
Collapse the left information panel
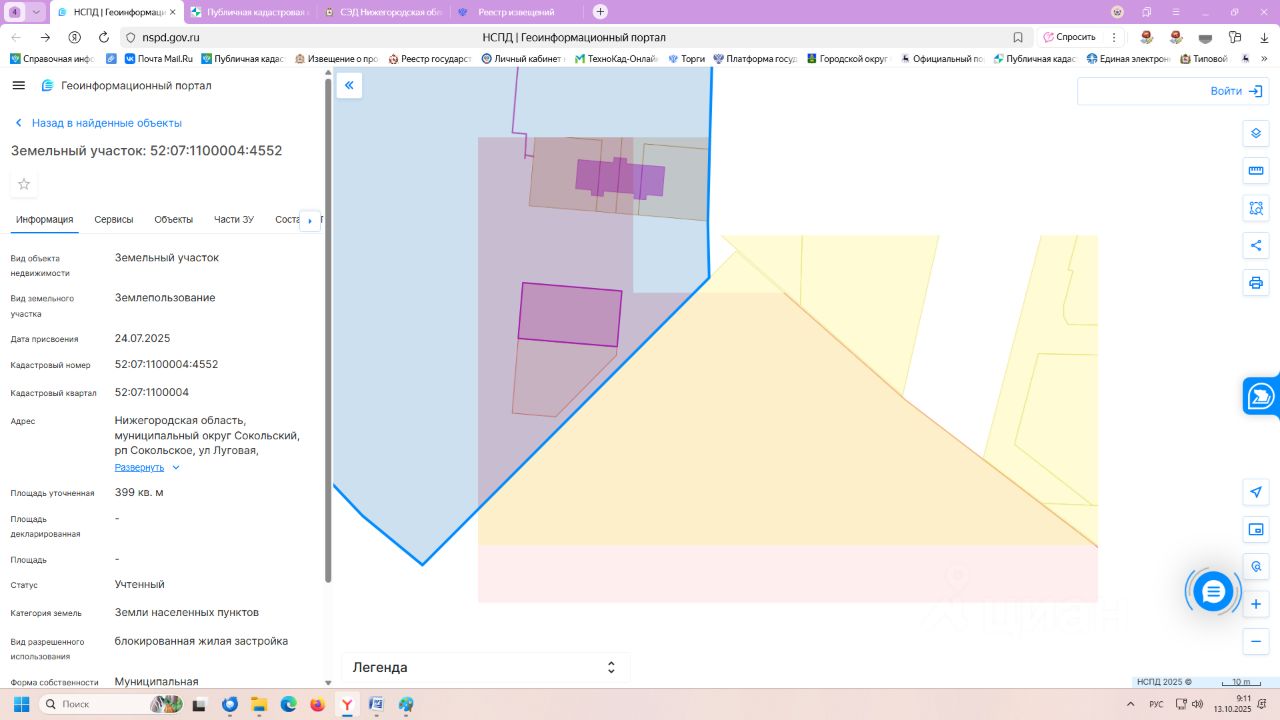[x=349, y=86]
